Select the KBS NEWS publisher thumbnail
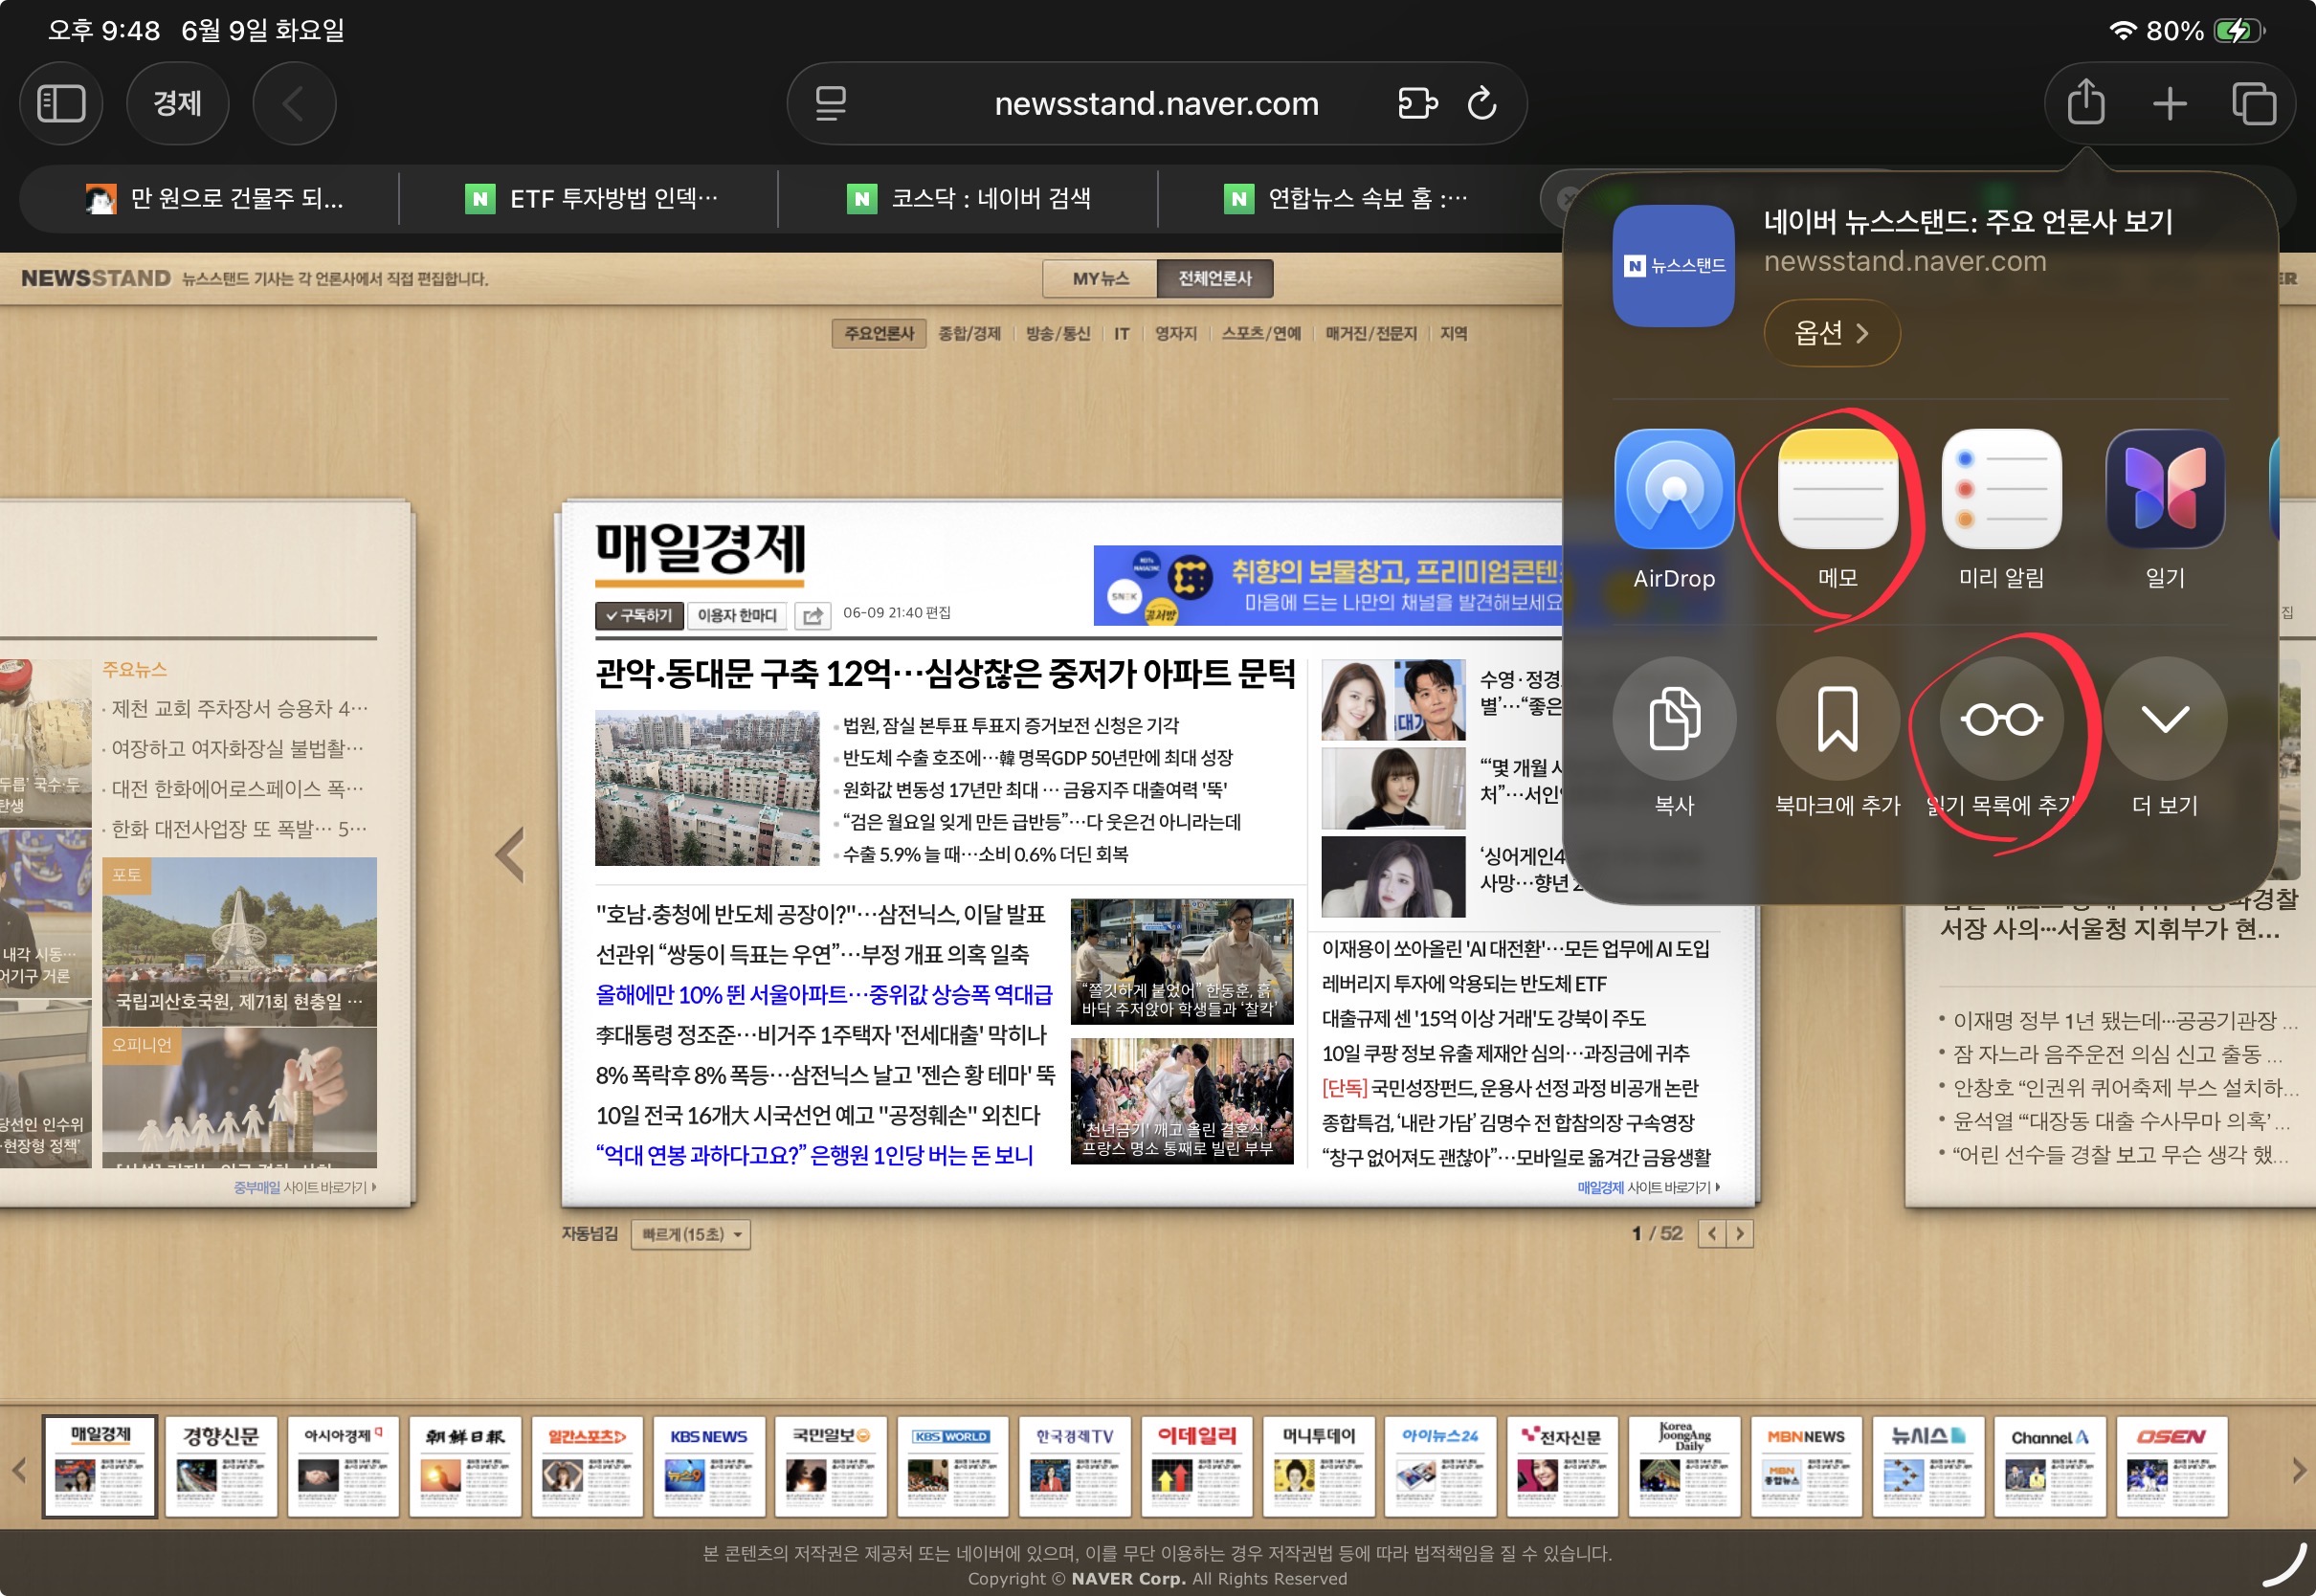This screenshot has height=1596, width=2316. [709, 1466]
